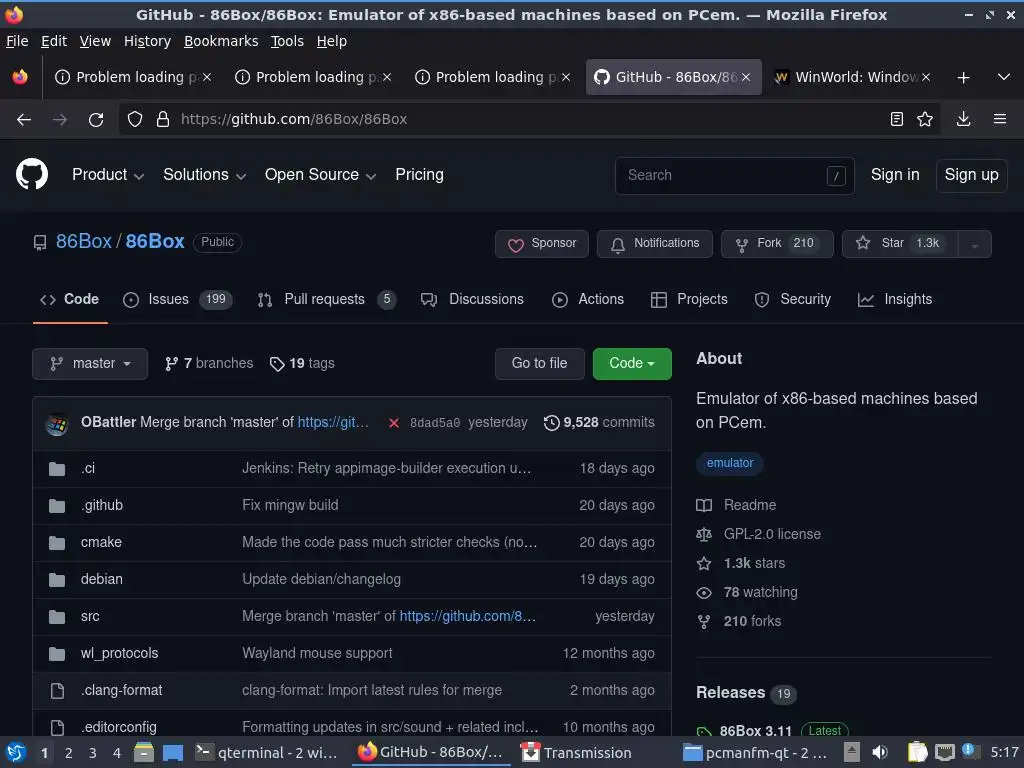Click the Notifications button
The image size is (1024, 768).
654,244
